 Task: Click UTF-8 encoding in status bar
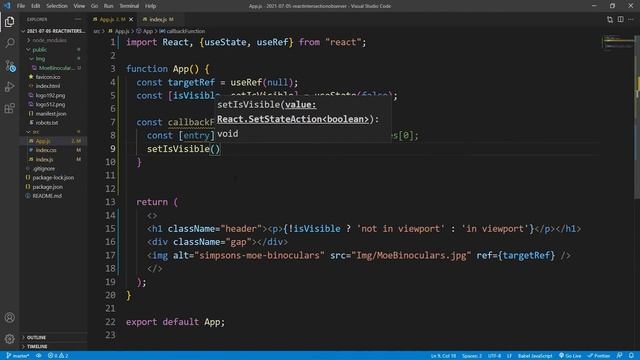click(x=494, y=356)
